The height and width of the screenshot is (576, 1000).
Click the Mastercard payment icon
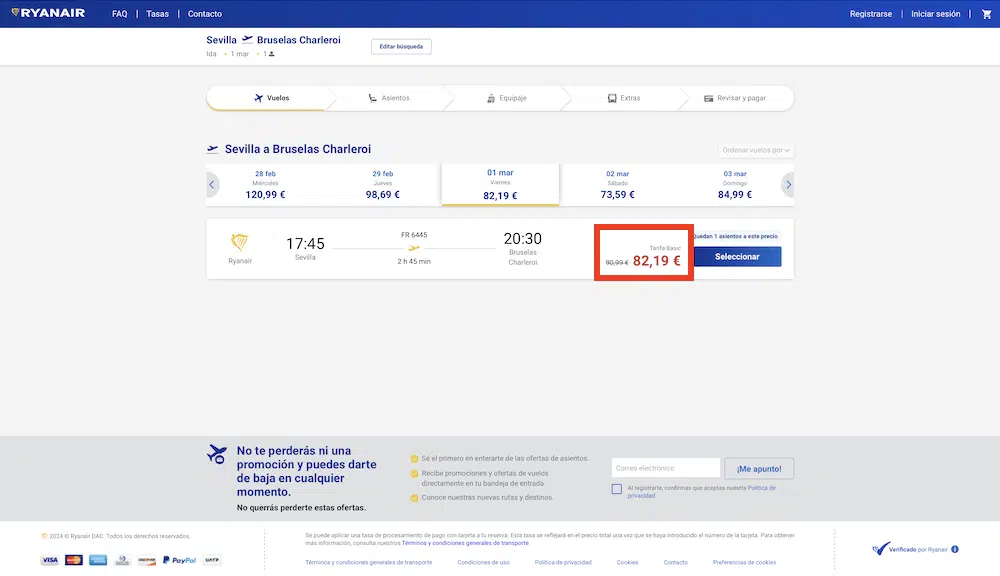74,560
